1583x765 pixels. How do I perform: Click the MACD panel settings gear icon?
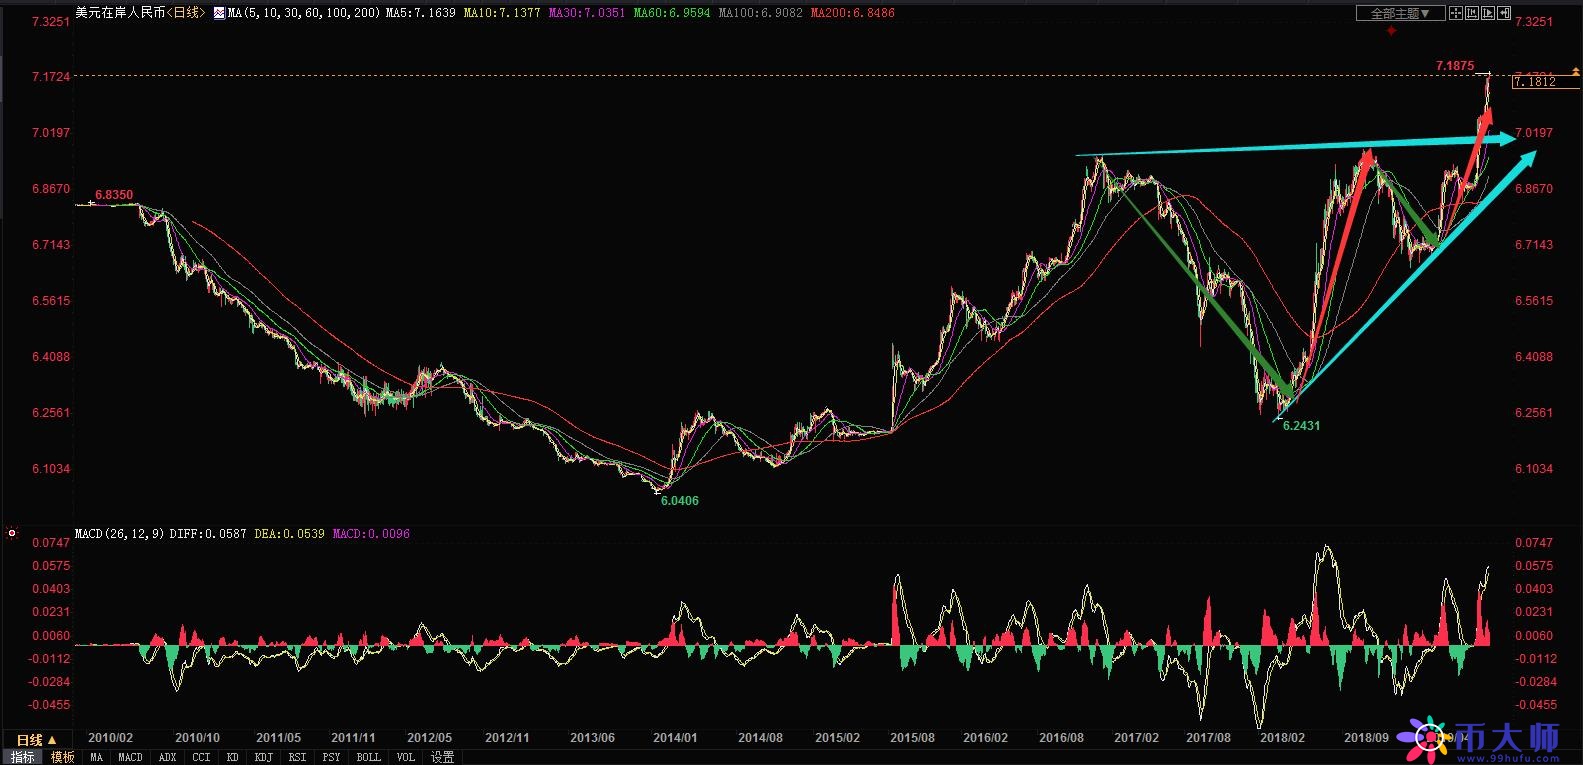click(x=12, y=534)
